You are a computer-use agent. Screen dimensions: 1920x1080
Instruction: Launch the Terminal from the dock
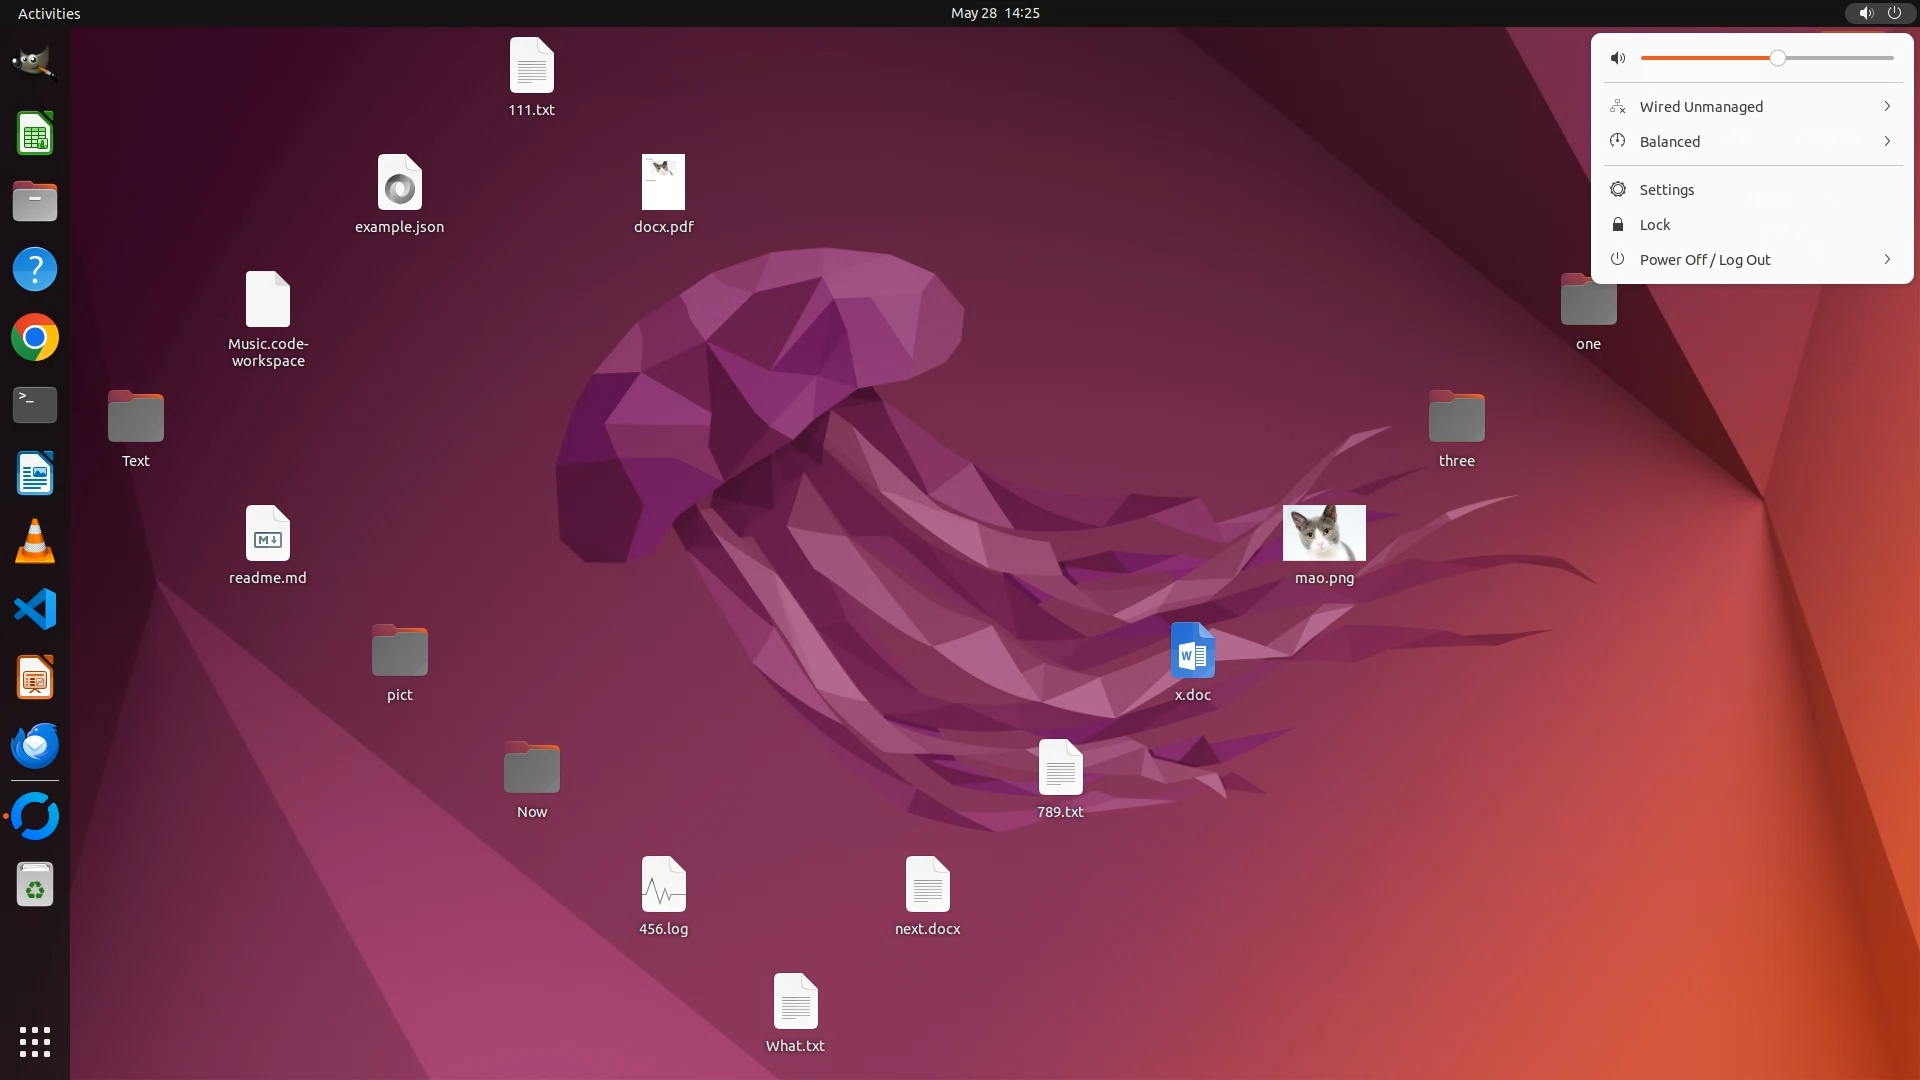(x=34, y=405)
